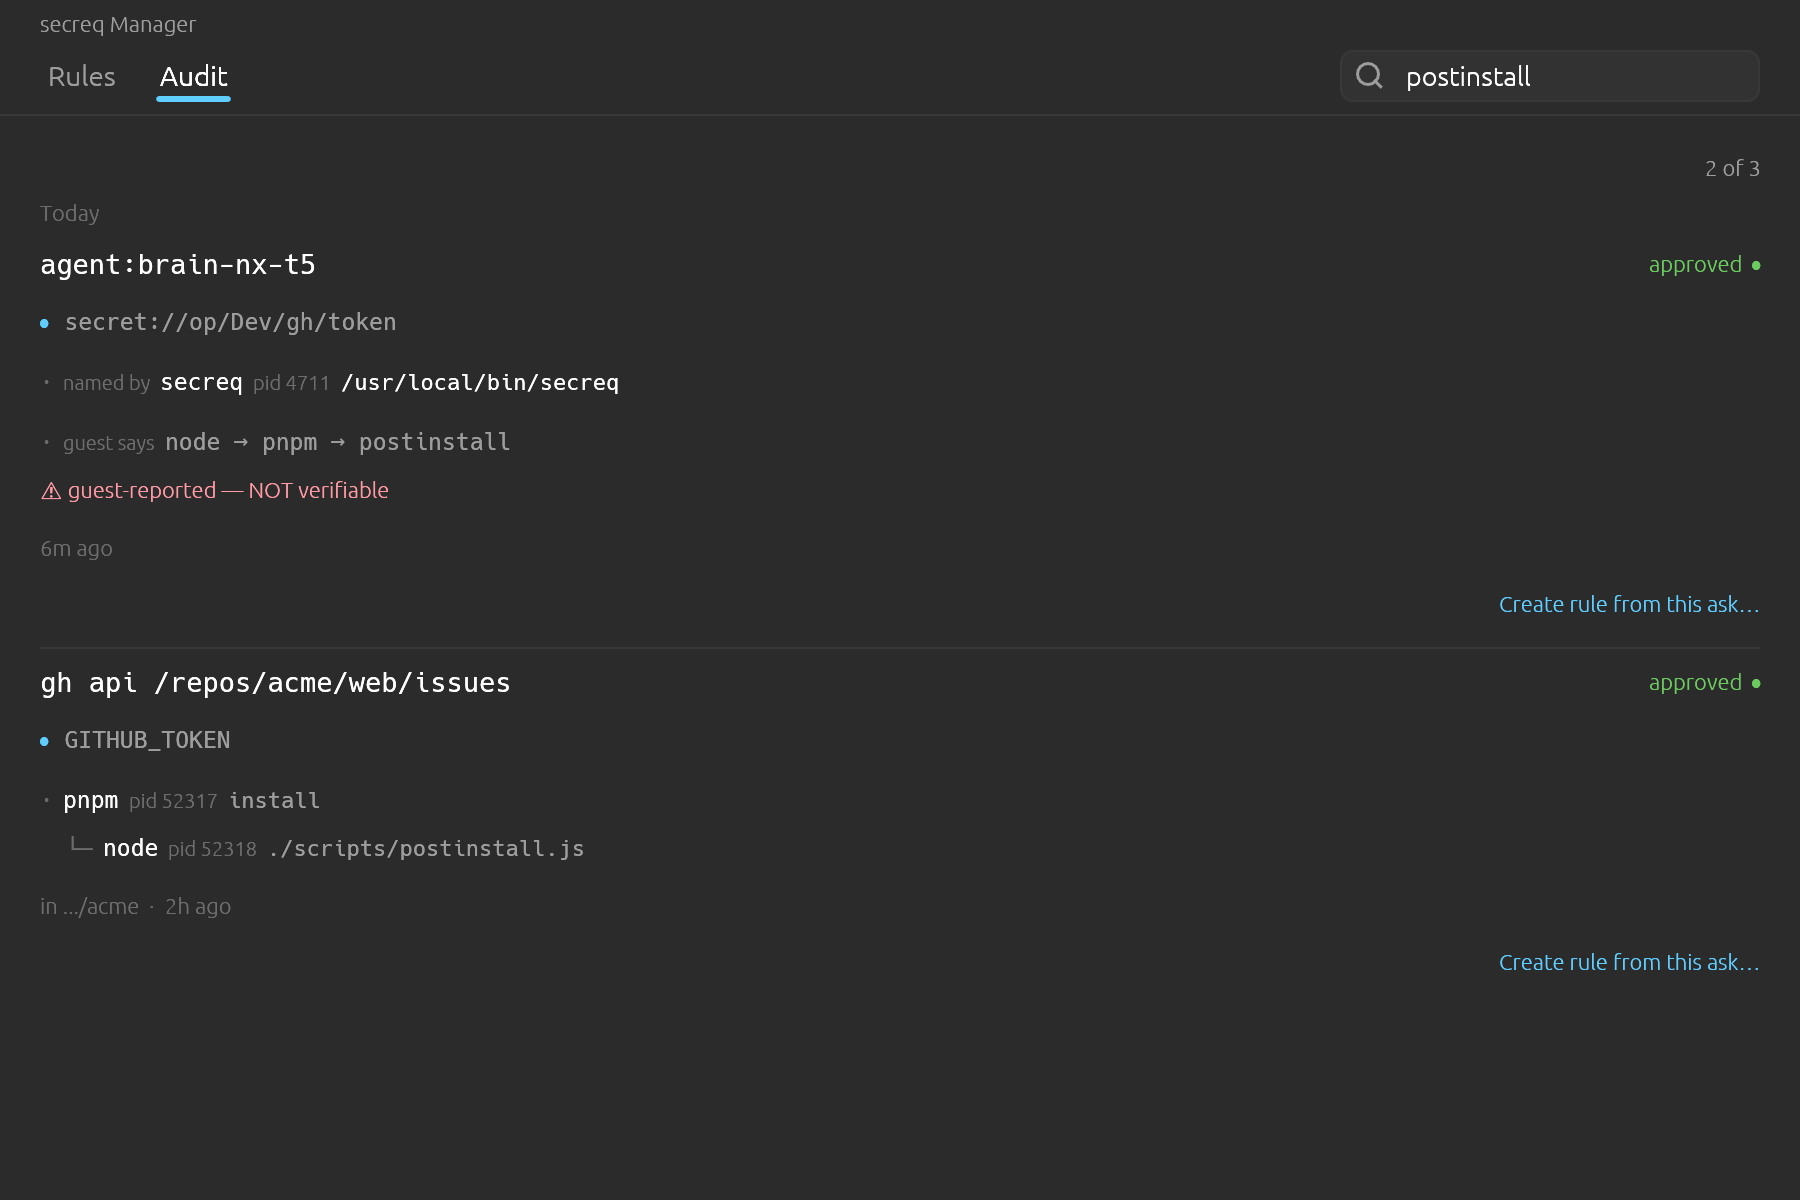This screenshot has height=1200, width=1800.
Task: Click the pid 4711 label
Action: [x=291, y=383]
